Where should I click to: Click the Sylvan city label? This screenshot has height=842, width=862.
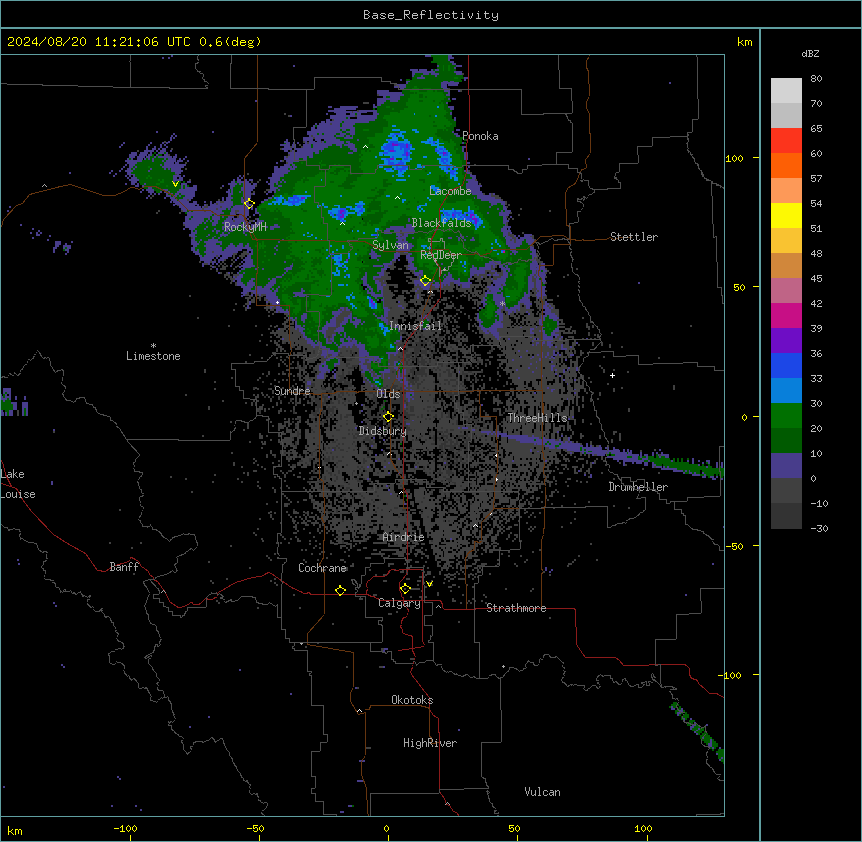[390, 245]
